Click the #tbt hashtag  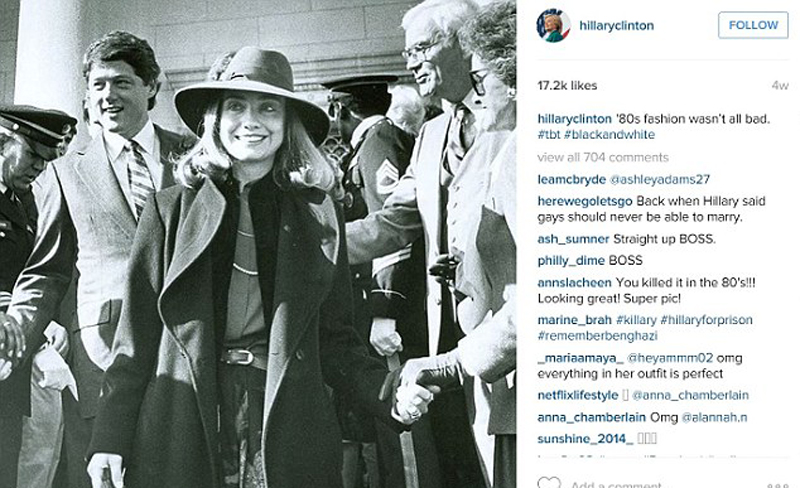point(548,135)
